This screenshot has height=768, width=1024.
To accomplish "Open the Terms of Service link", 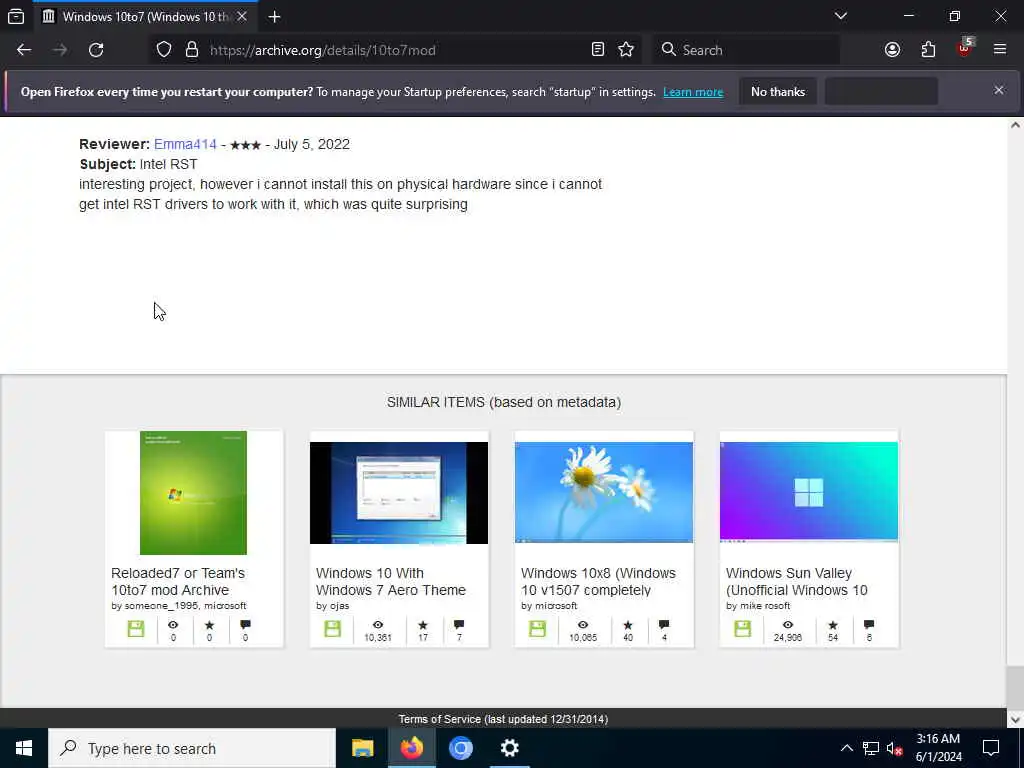I will [503, 719].
